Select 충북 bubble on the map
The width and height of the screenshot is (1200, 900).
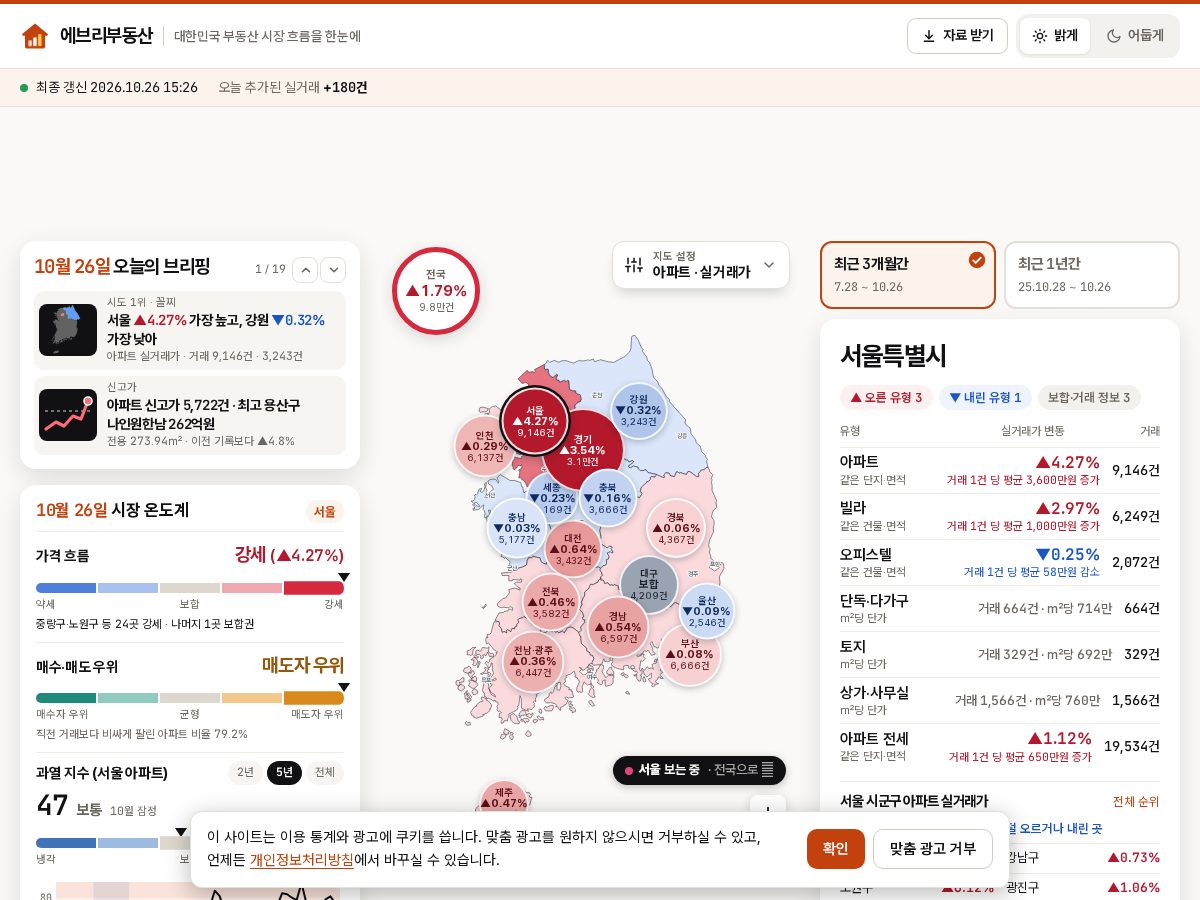607,498
